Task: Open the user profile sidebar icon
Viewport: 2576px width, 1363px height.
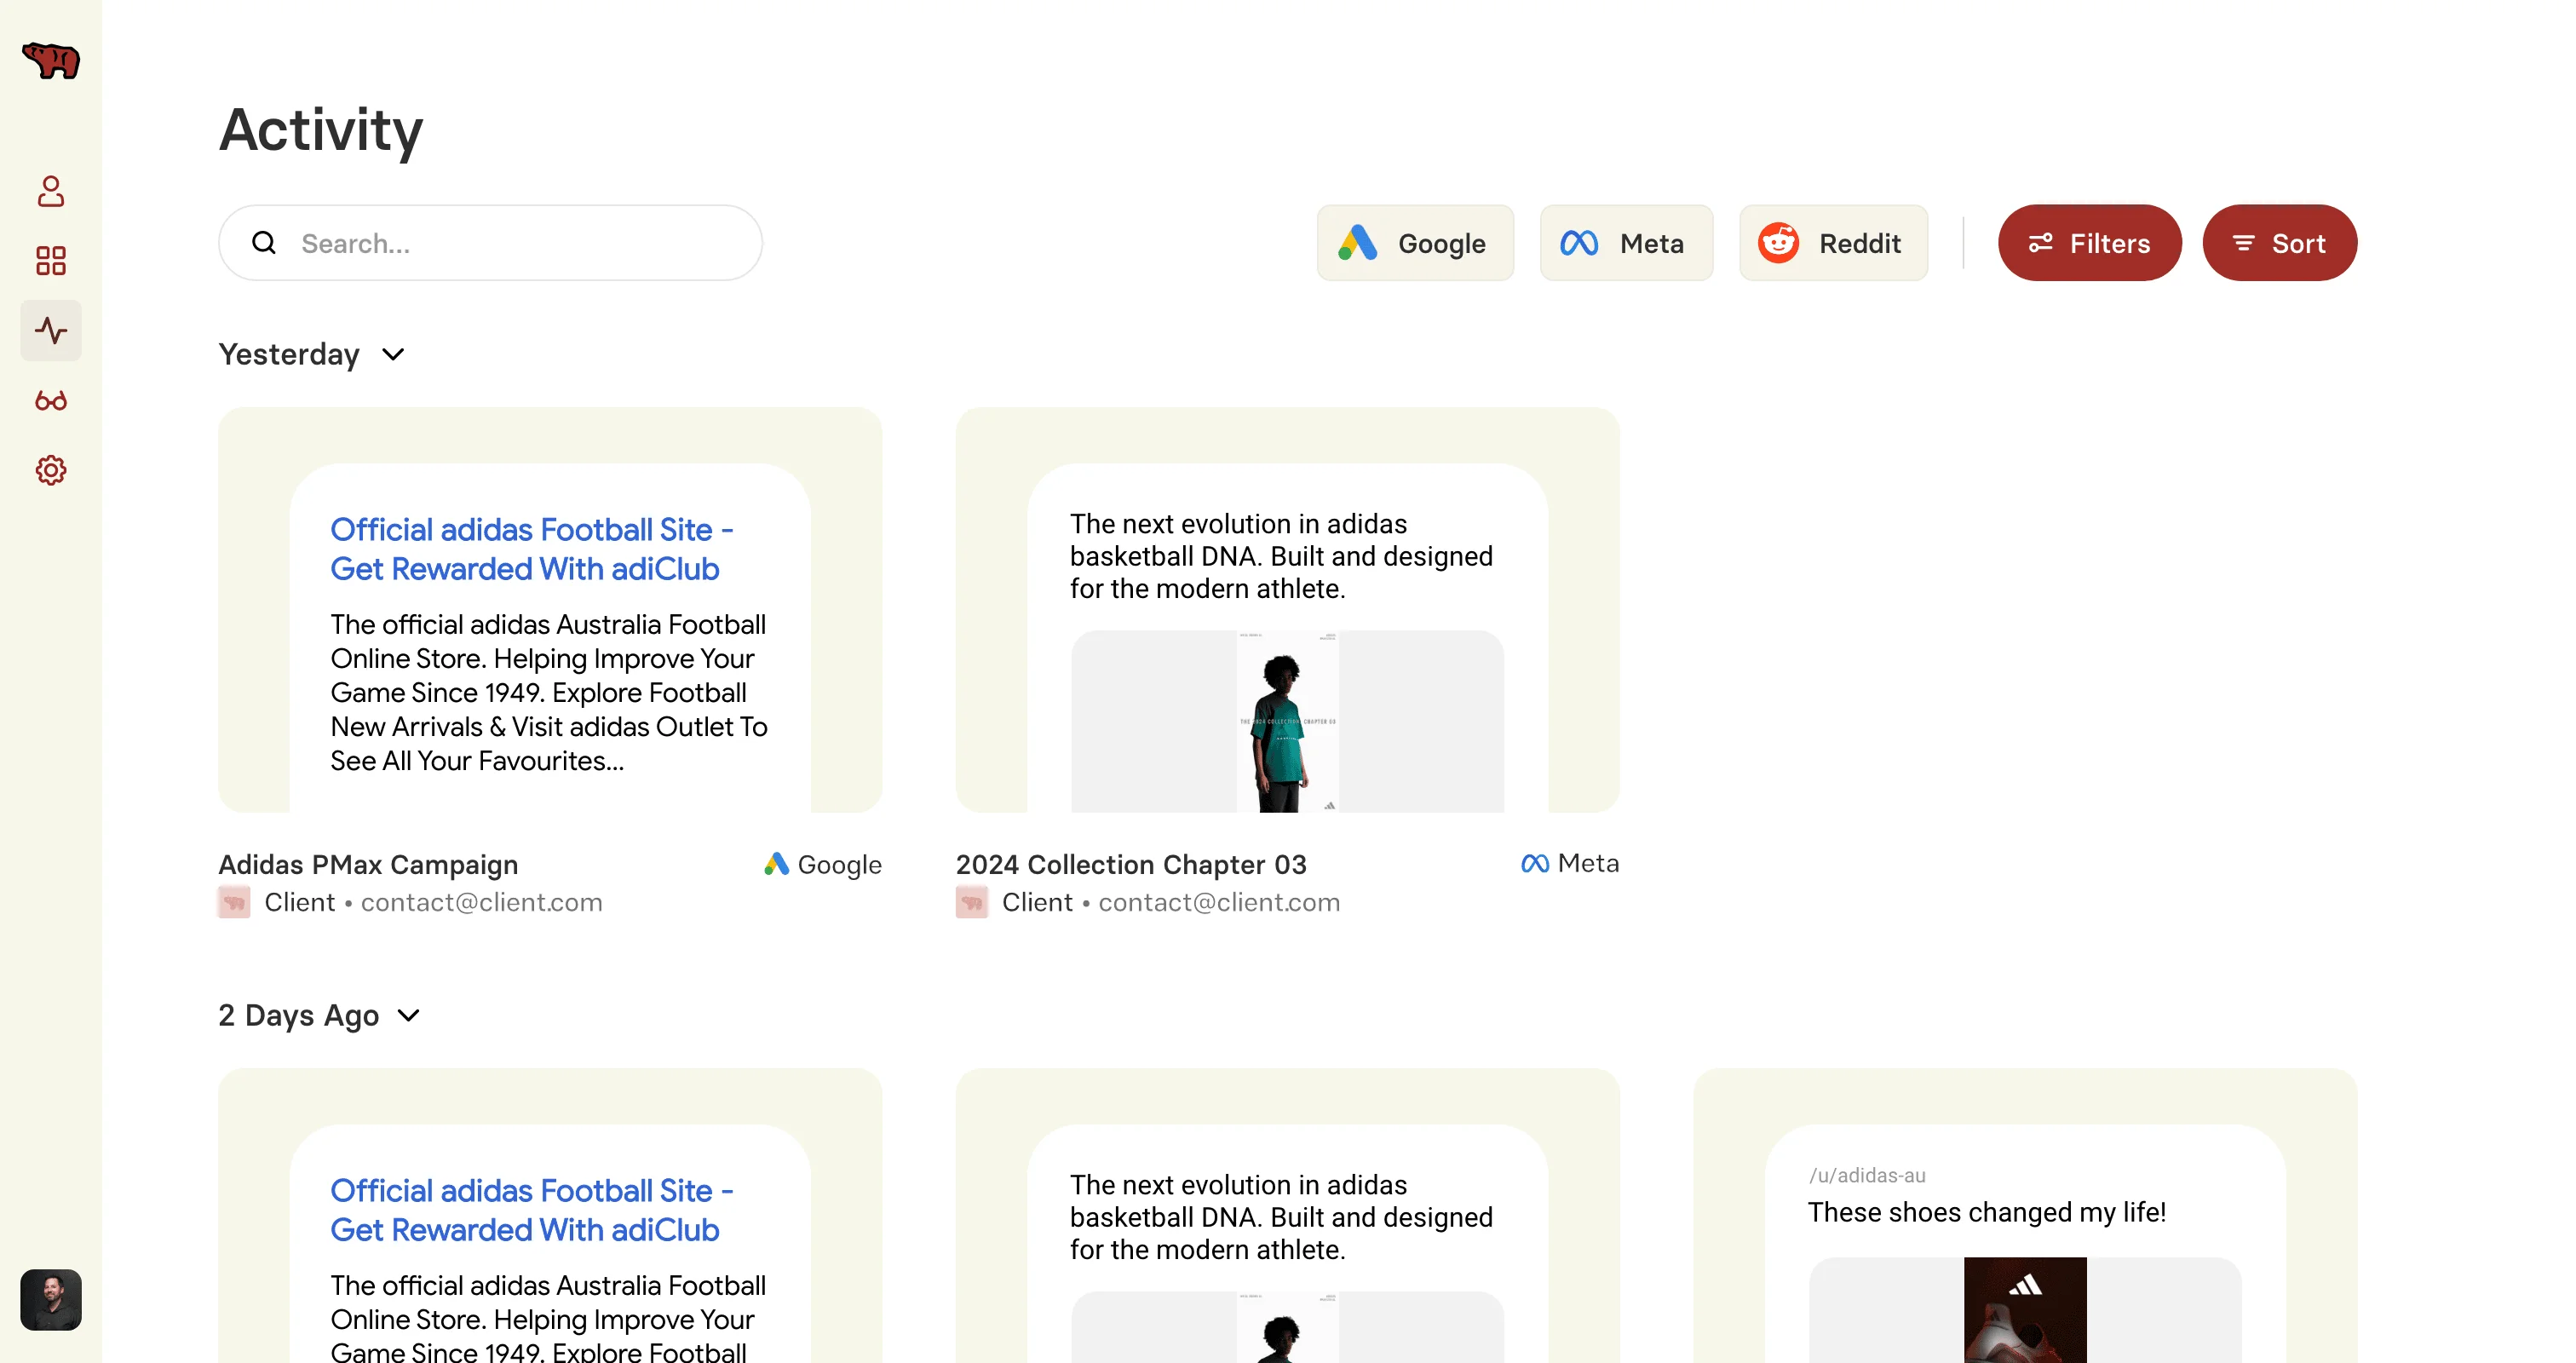Action: pos(51,191)
